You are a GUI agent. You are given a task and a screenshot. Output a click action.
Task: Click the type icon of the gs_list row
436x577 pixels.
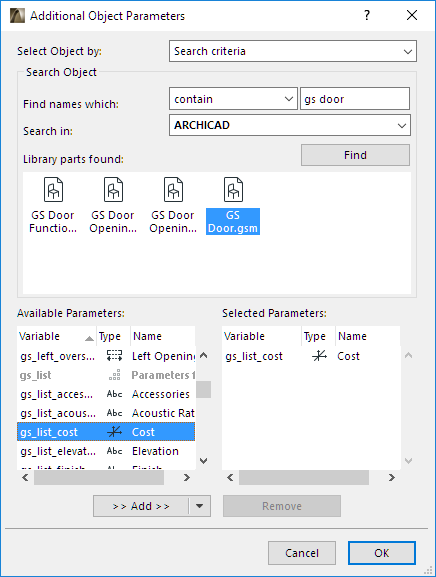(x=114, y=375)
